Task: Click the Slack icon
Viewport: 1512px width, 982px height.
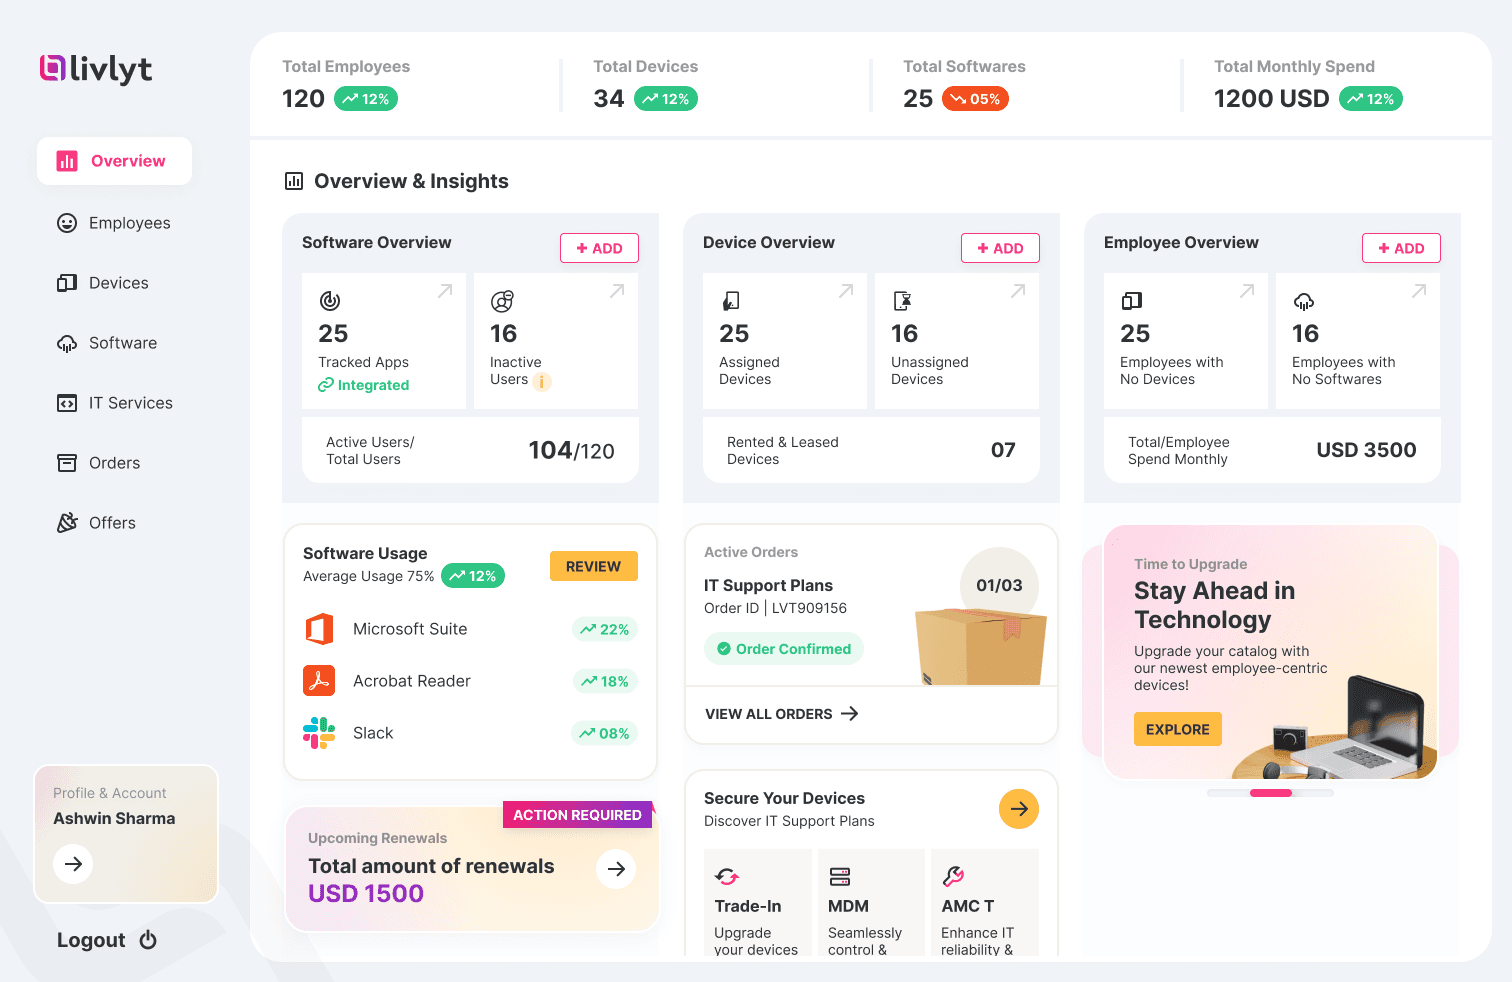Action: pos(319,733)
